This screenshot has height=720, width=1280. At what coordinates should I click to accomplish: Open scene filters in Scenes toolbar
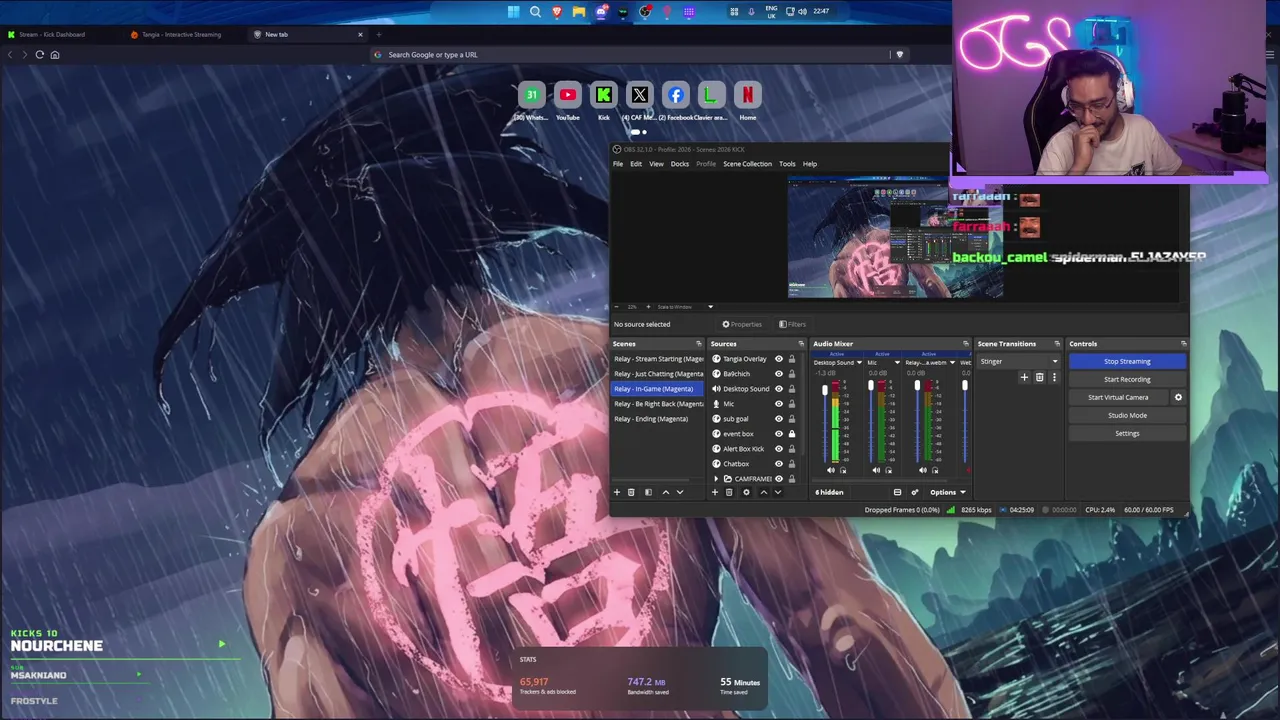pyautogui.click(x=648, y=492)
